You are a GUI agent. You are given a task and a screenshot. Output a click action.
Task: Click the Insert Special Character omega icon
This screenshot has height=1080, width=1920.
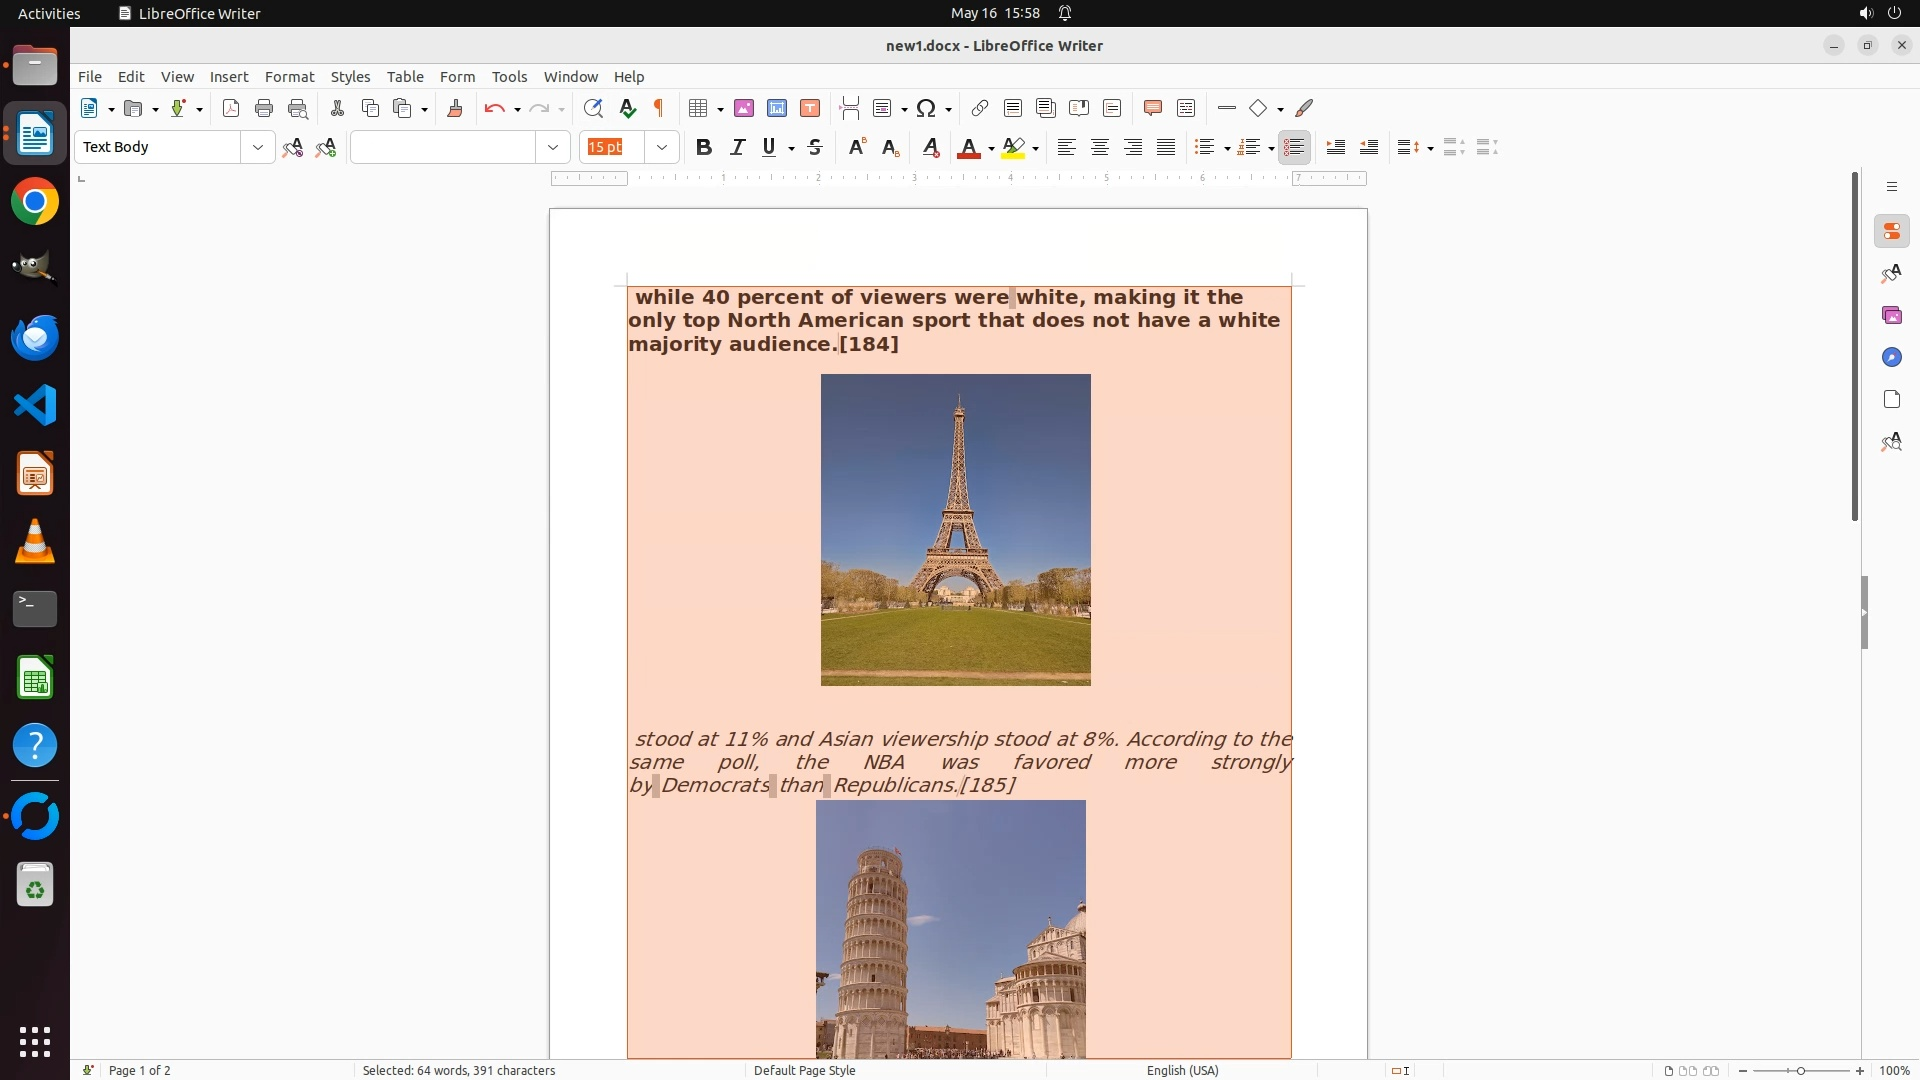click(x=926, y=108)
